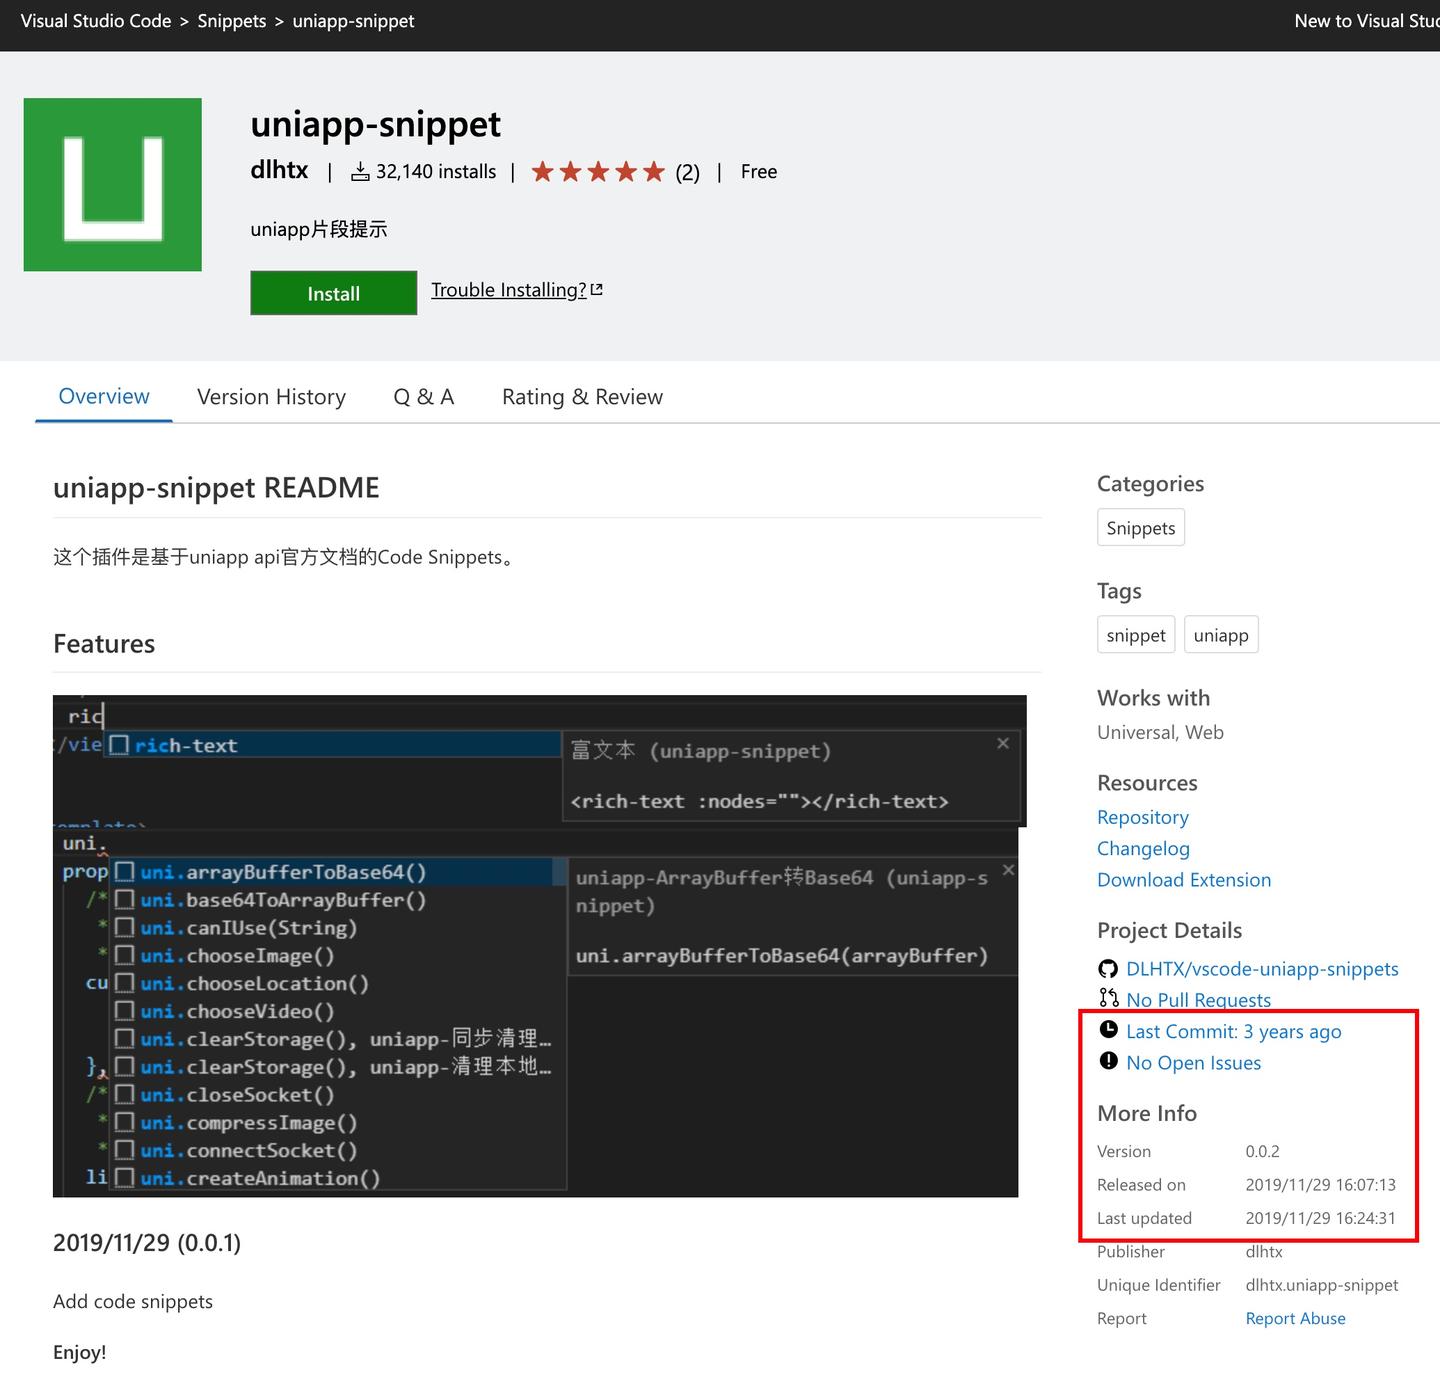Click the clock icon by Last Commit
This screenshot has width=1440, height=1393.
tap(1108, 1029)
